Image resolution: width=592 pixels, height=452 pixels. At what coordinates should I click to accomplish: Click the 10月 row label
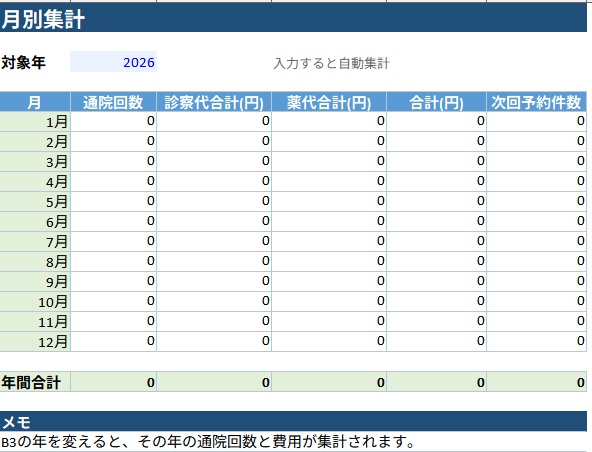[35, 302]
